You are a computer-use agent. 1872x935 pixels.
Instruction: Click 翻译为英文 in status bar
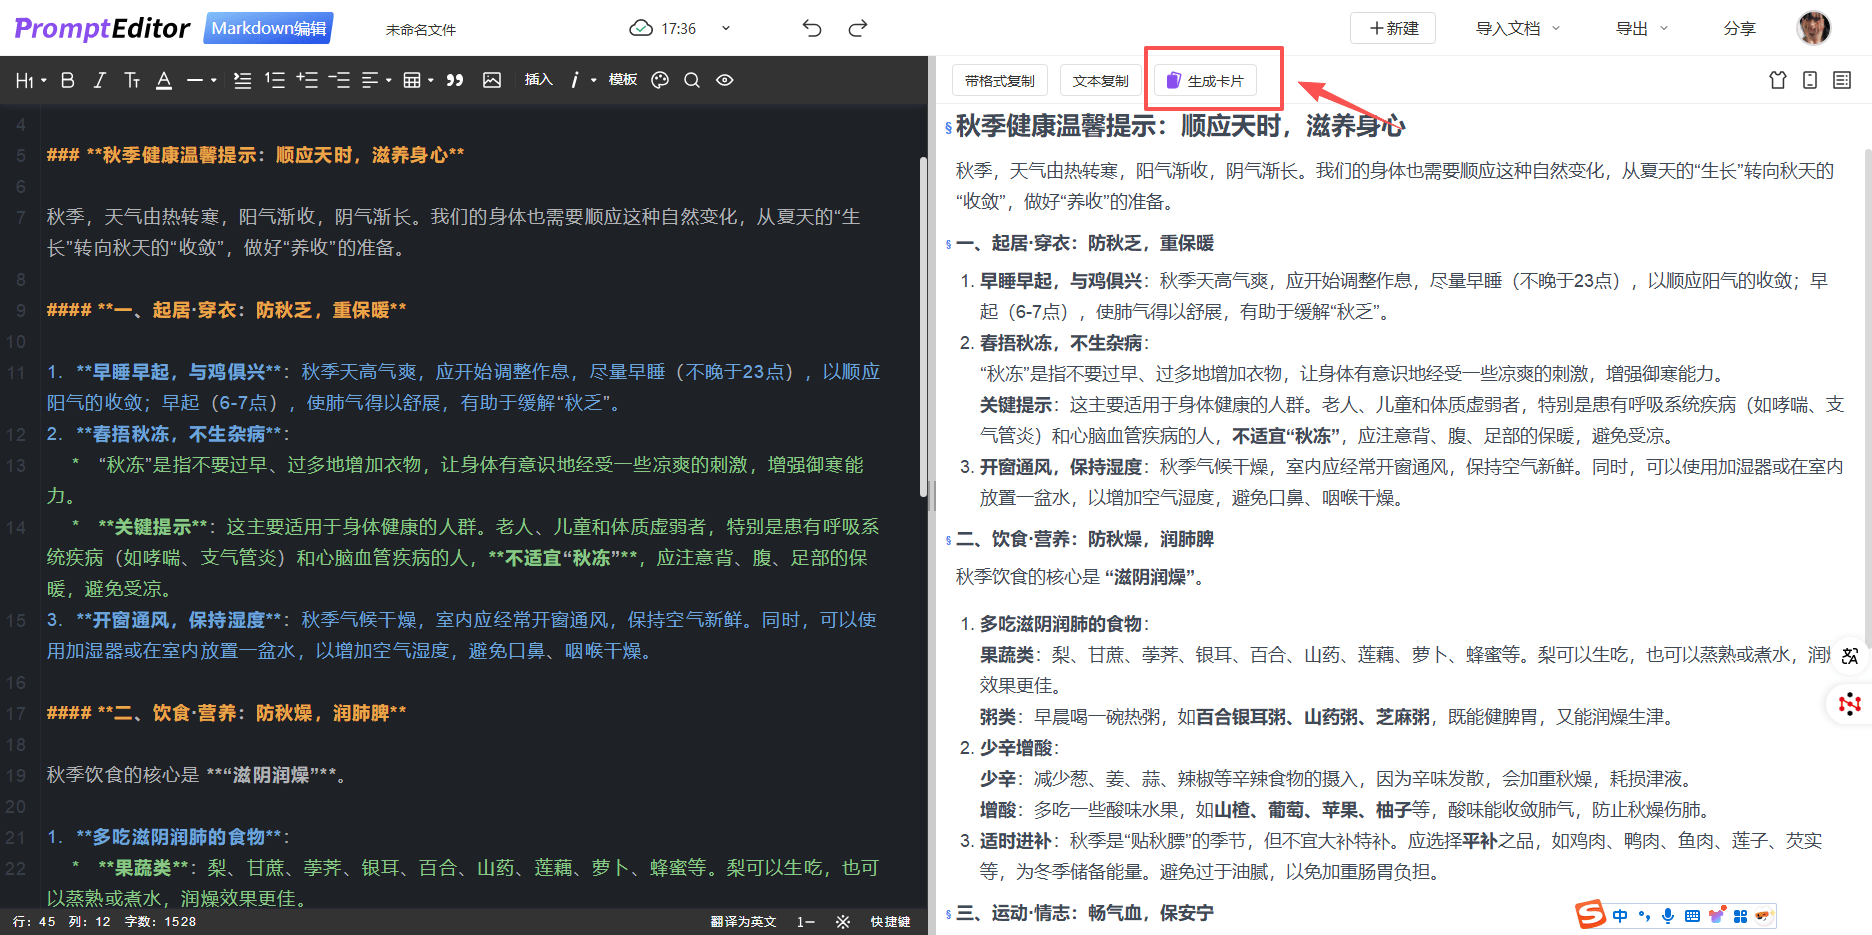pyautogui.click(x=743, y=921)
